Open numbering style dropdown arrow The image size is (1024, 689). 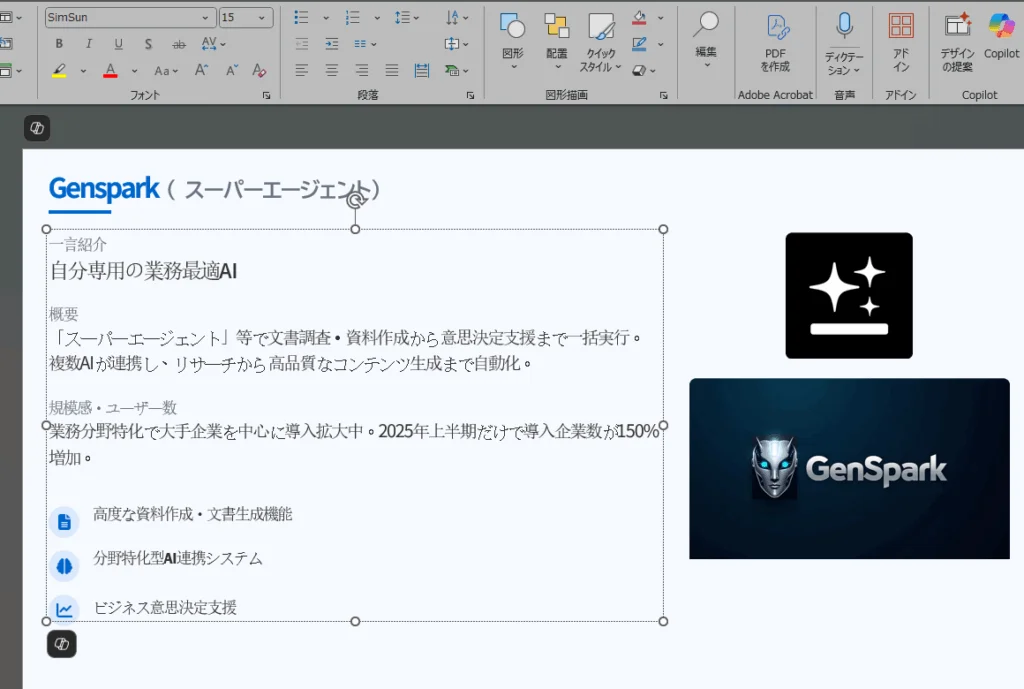(x=377, y=18)
